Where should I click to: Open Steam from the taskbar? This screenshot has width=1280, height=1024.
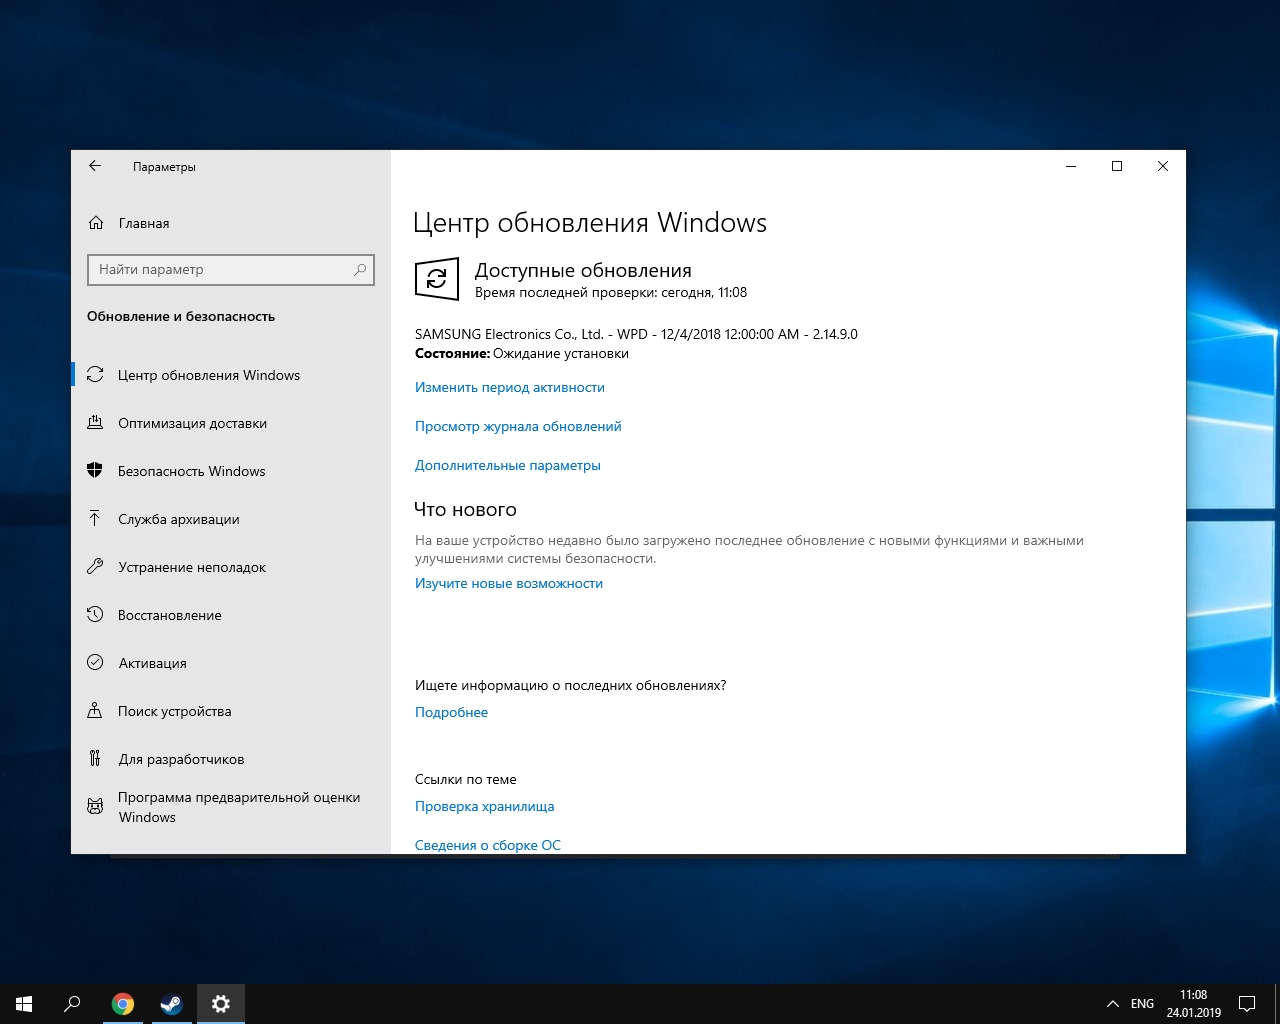click(172, 1004)
